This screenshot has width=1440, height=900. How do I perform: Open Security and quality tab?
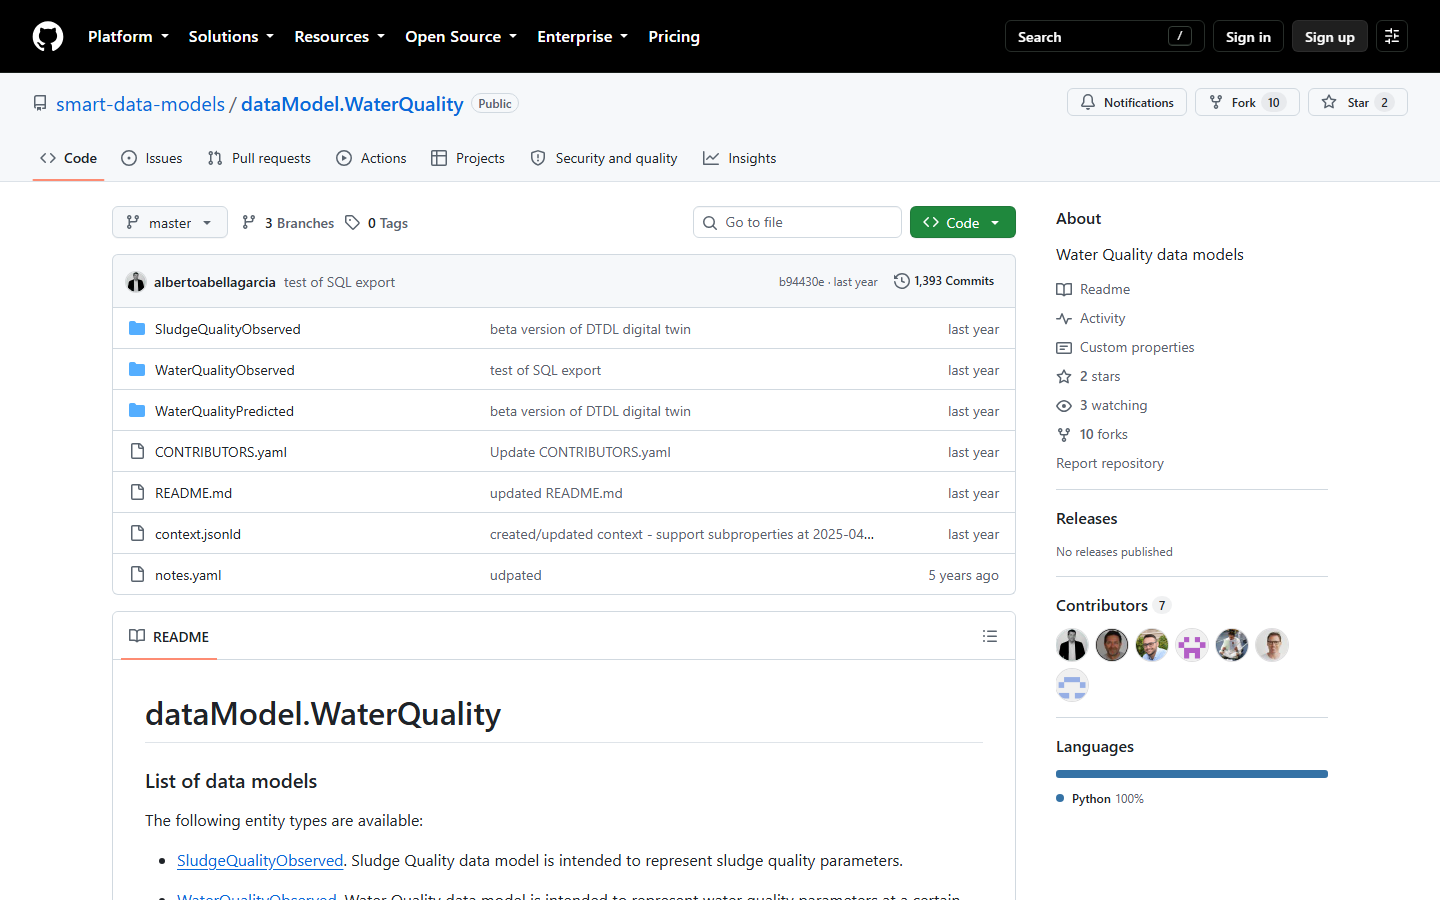click(604, 158)
